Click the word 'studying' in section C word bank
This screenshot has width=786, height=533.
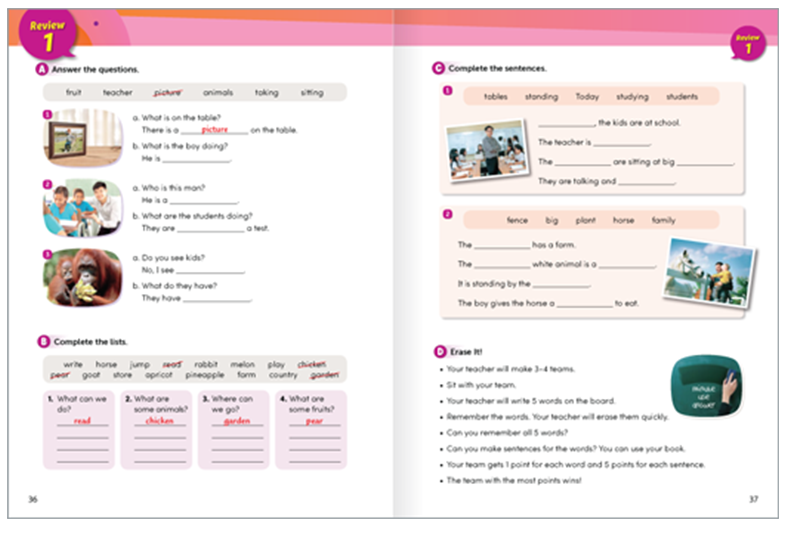(633, 96)
